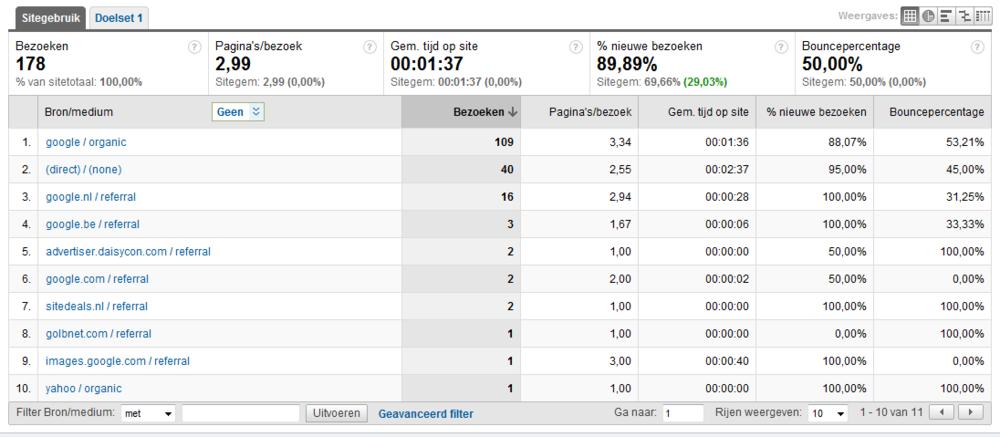
Task: Open google / organic source link
Action: 86,142
